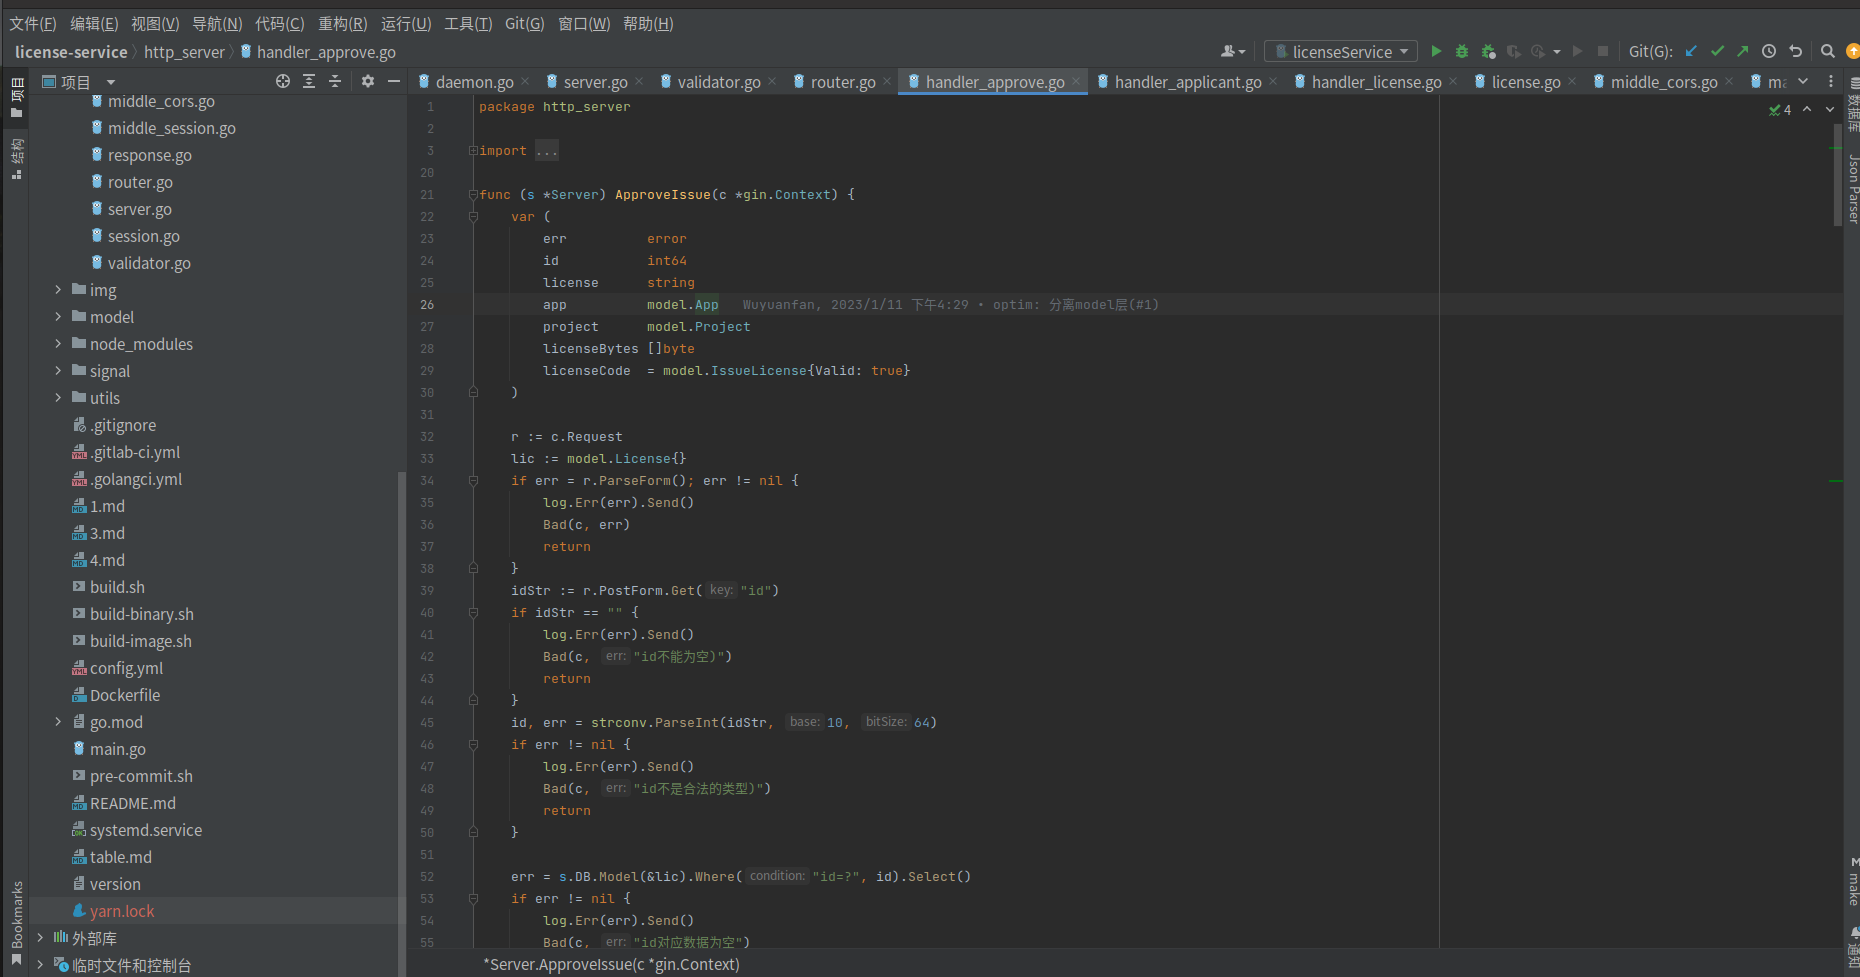Expand the external libraries node (外部库)
1860x977 pixels.
click(40, 937)
